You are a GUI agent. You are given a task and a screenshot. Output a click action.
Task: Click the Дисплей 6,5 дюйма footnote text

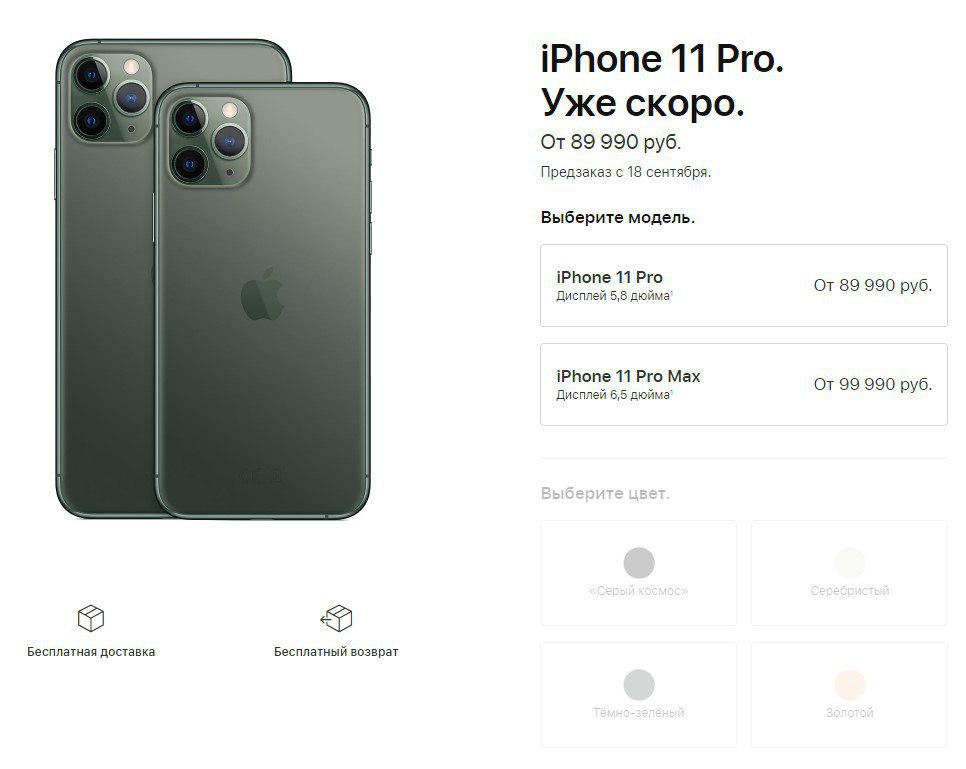click(614, 395)
